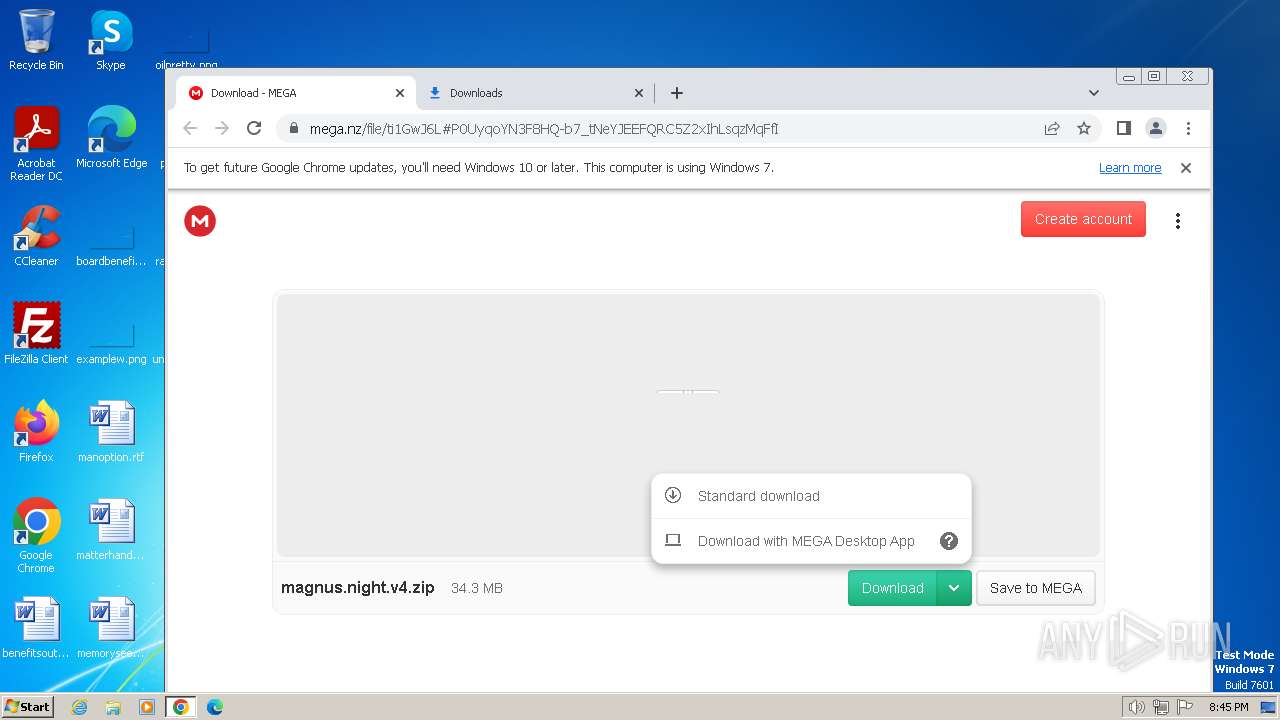Select Firefox desktop shortcut
Screen dimensions: 1280x720
coord(36,432)
